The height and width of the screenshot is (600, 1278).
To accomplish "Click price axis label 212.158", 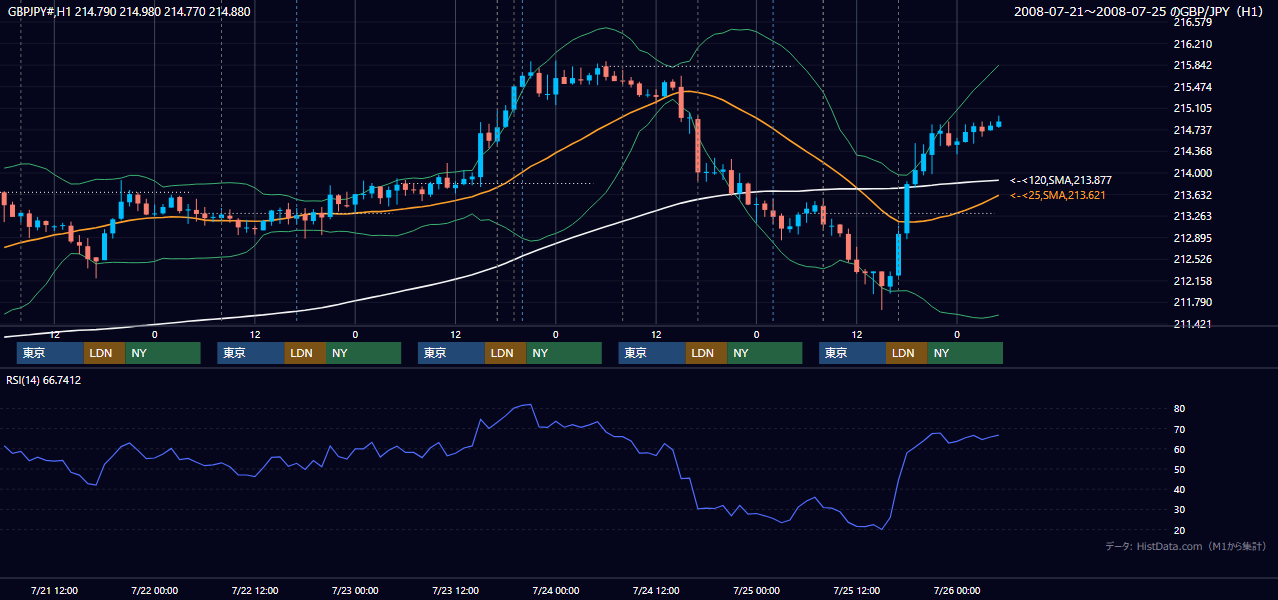I will (x=1193, y=281).
